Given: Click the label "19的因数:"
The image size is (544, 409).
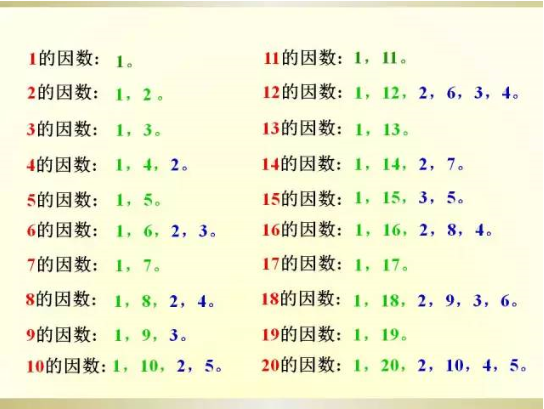Looking at the screenshot, I should 302,334.
